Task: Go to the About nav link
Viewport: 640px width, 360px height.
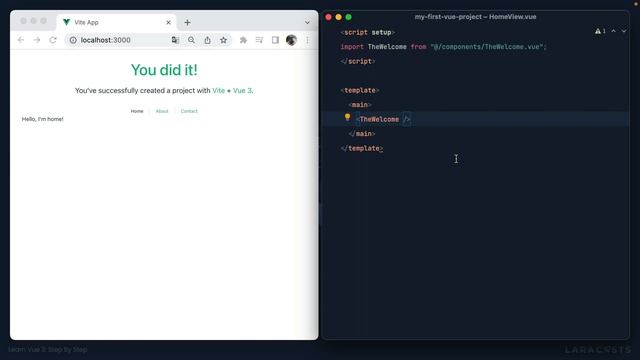Action: tap(162, 111)
